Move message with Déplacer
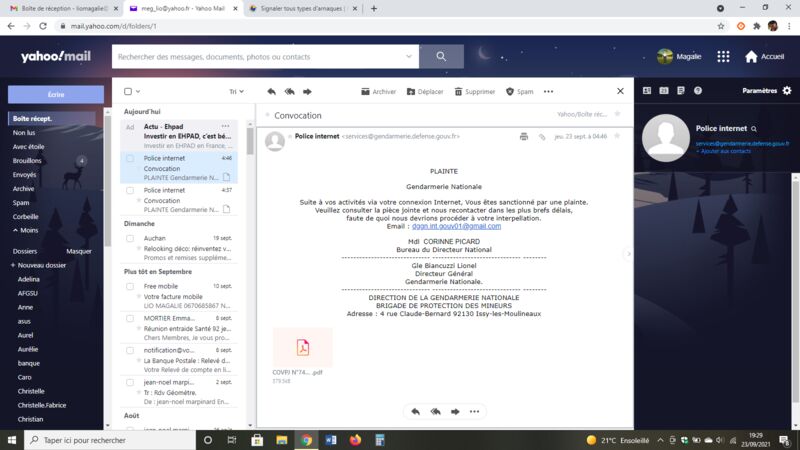This screenshot has height=450, width=800. tap(425, 92)
